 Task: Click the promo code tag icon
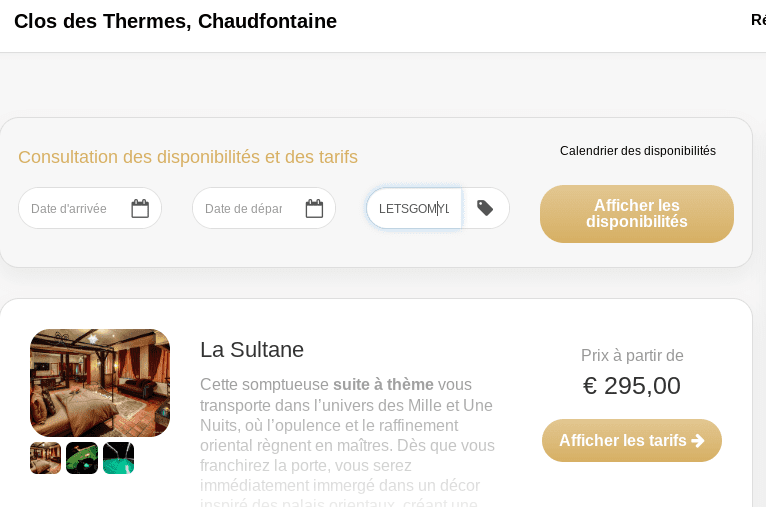point(485,208)
